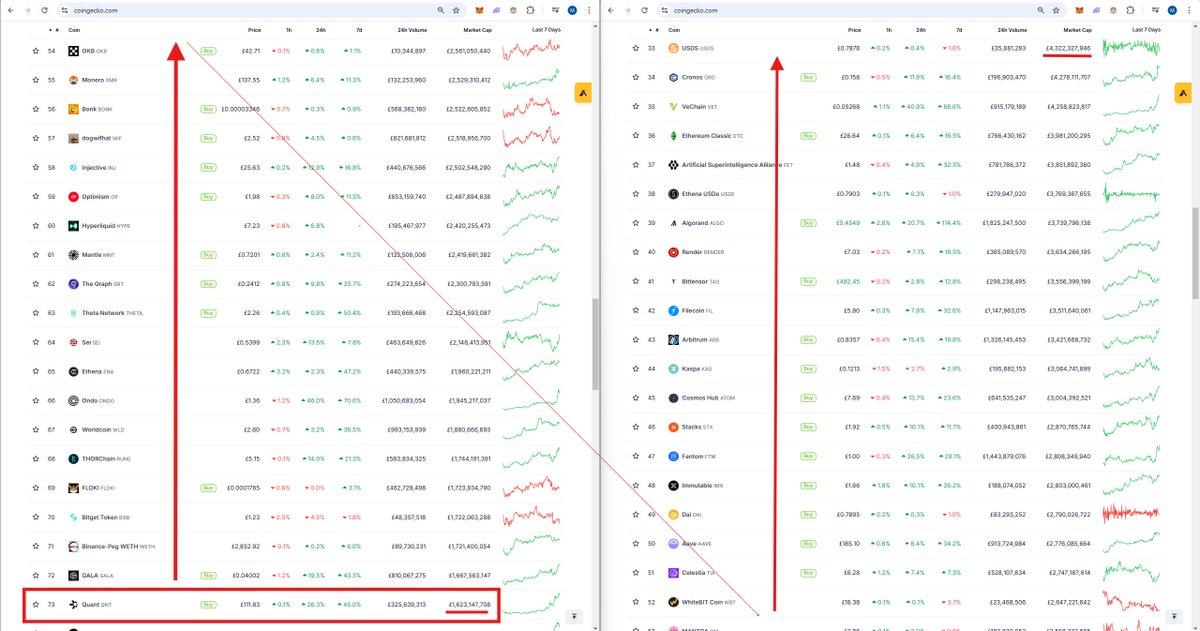Sort by Coin column in right window
The width and height of the screenshot is (1200, 631).
tap(673, 30)
